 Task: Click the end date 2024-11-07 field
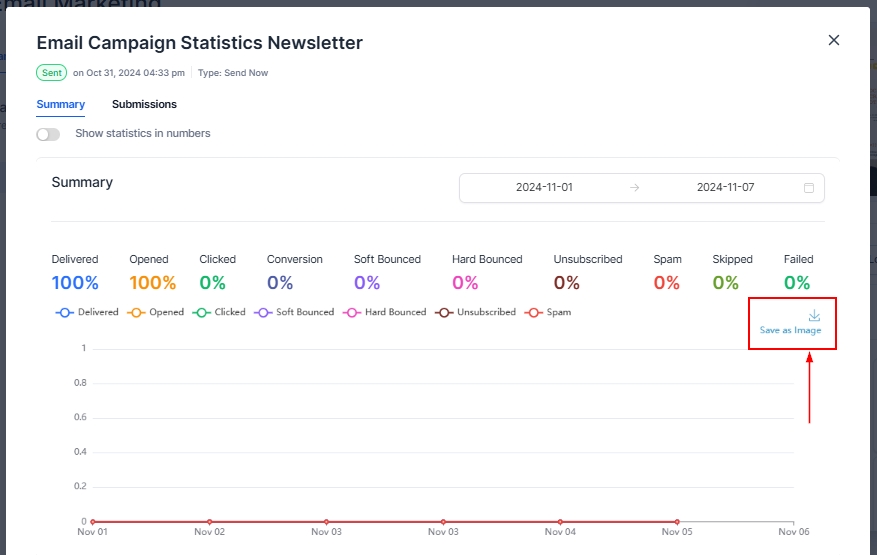coord(725,188)
